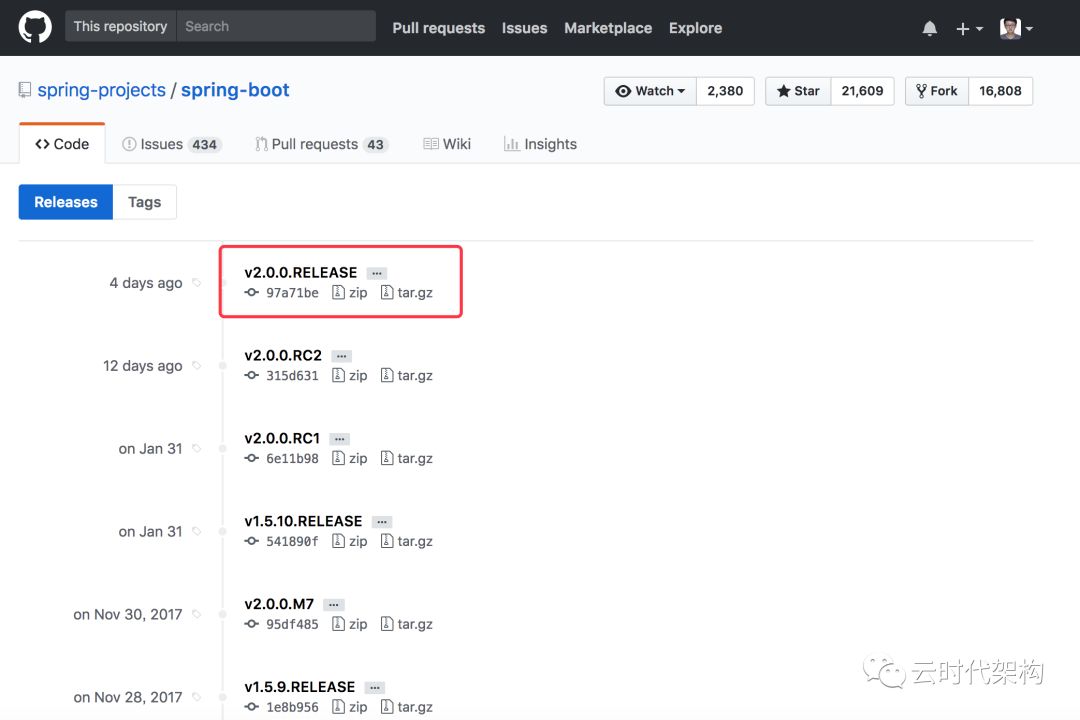Open the v1.5.10.RELEASE tag
Viewport: 1080px width, 720px height.
(303, 521)
